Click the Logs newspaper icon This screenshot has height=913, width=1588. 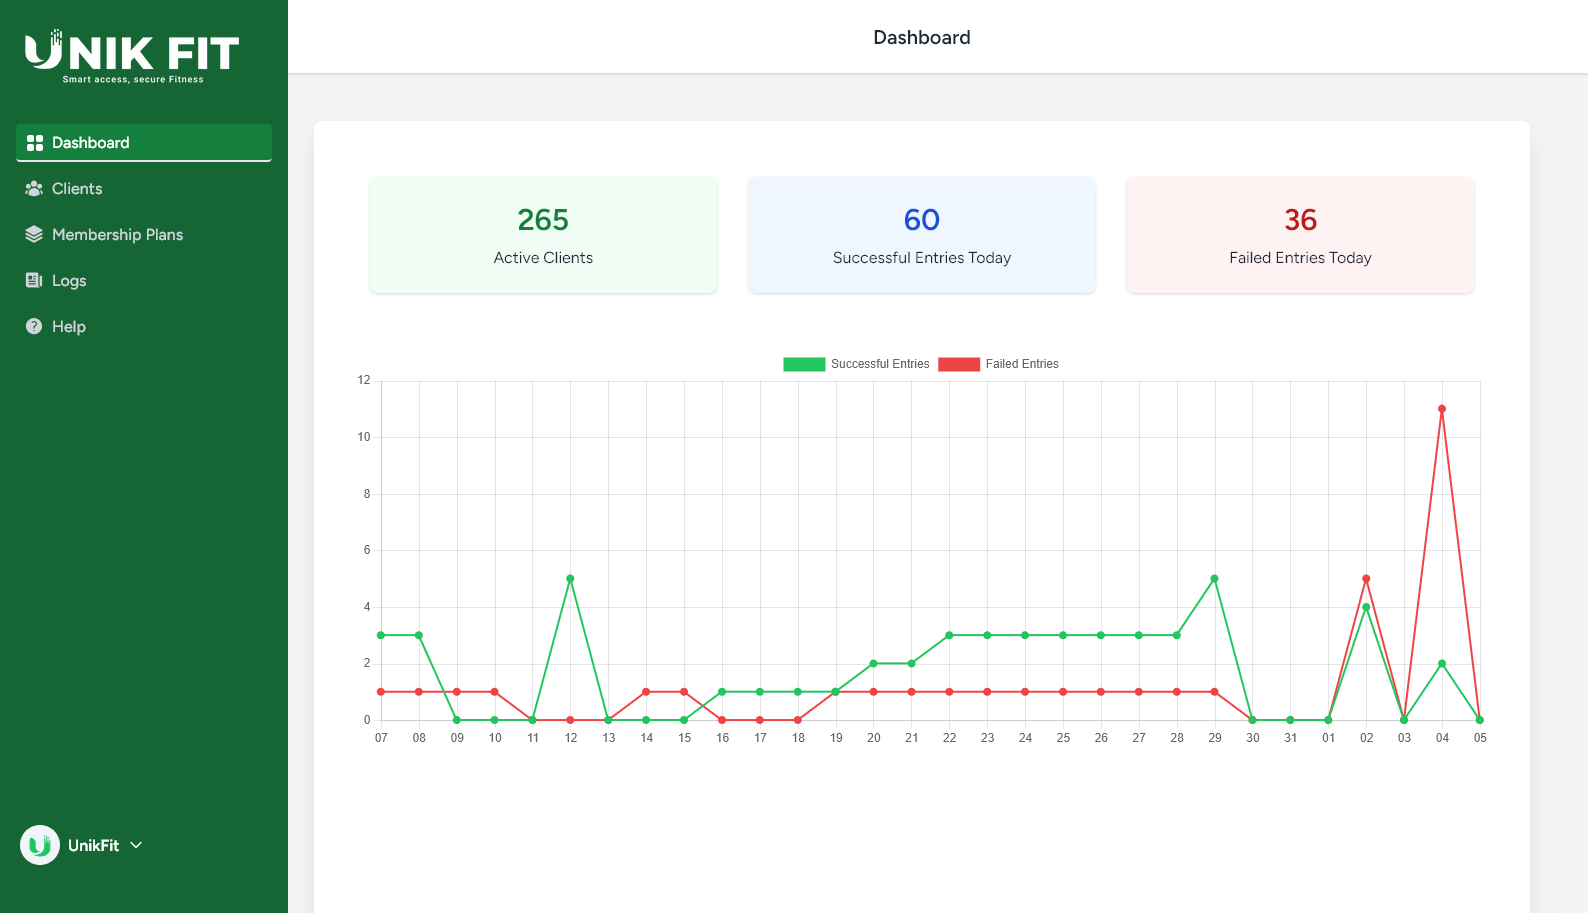[34, 281]
